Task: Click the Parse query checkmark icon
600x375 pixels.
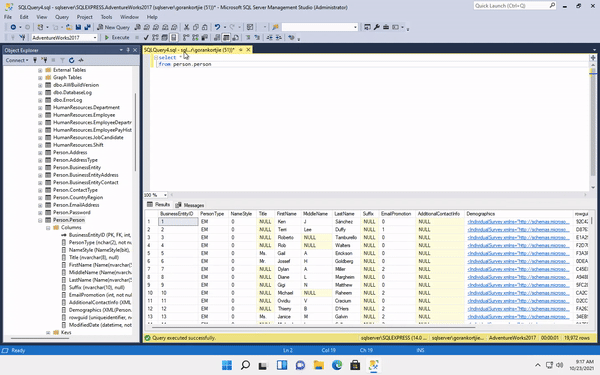Action: 146,38
